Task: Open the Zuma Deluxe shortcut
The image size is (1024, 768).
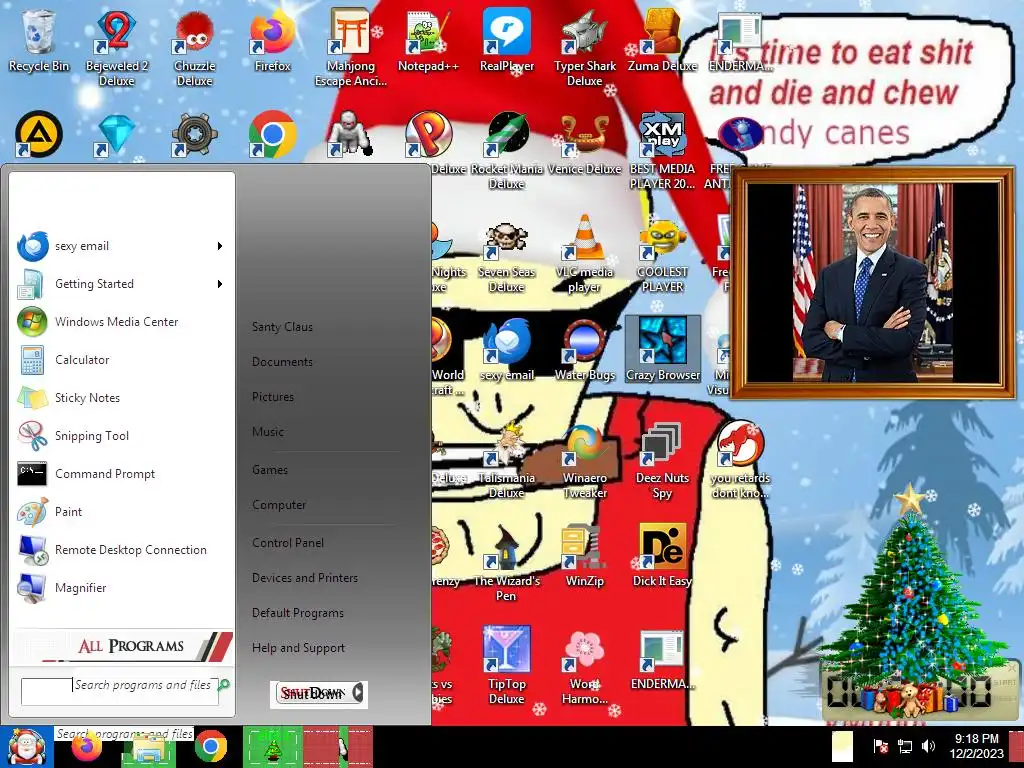Action: point(662,40)
